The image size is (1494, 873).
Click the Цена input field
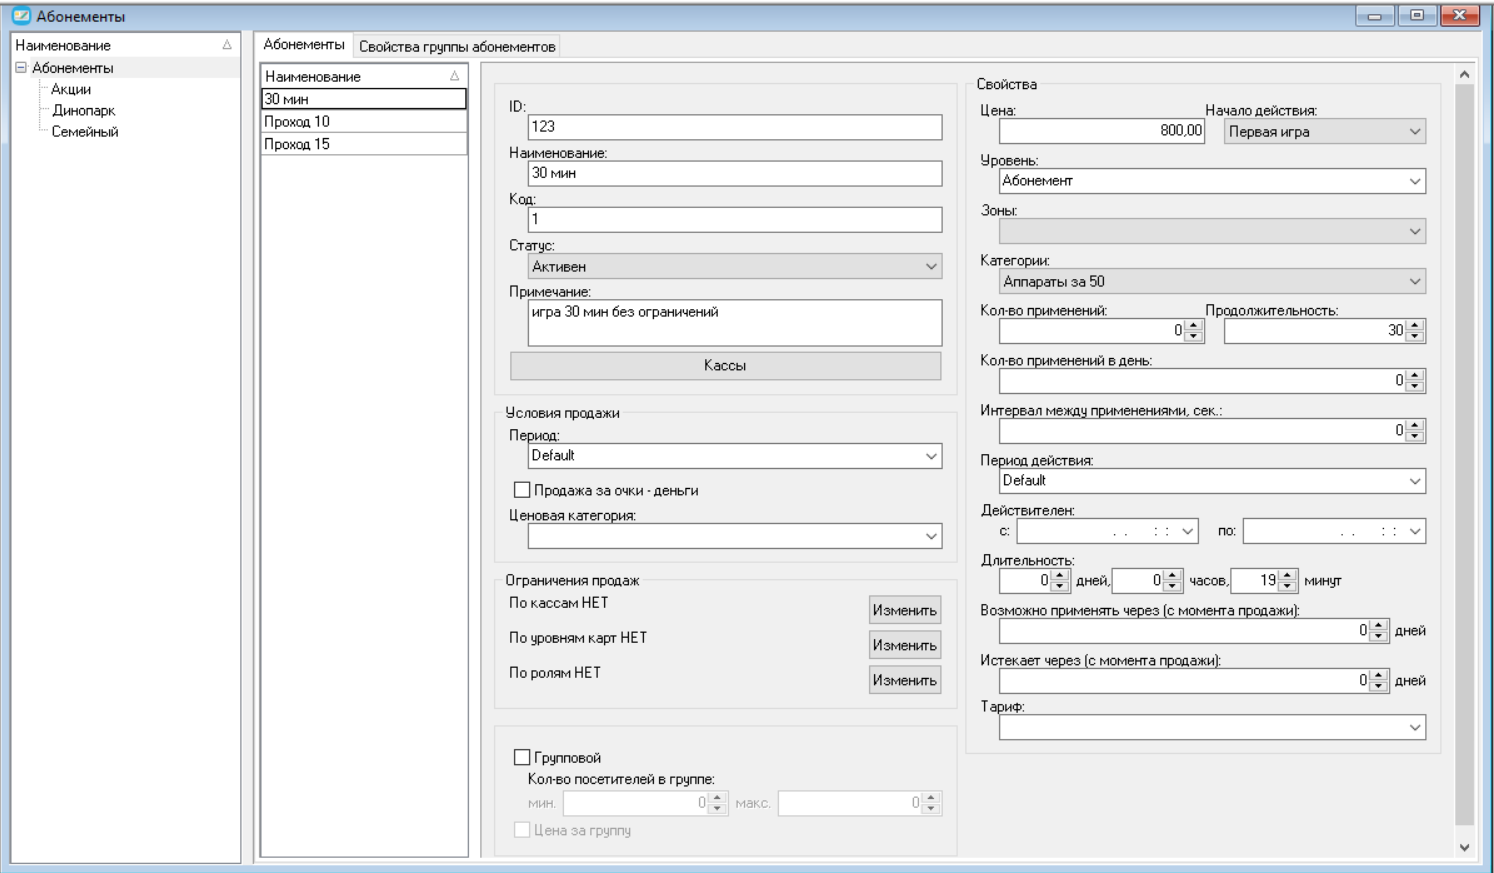(x=1102, y=131)
